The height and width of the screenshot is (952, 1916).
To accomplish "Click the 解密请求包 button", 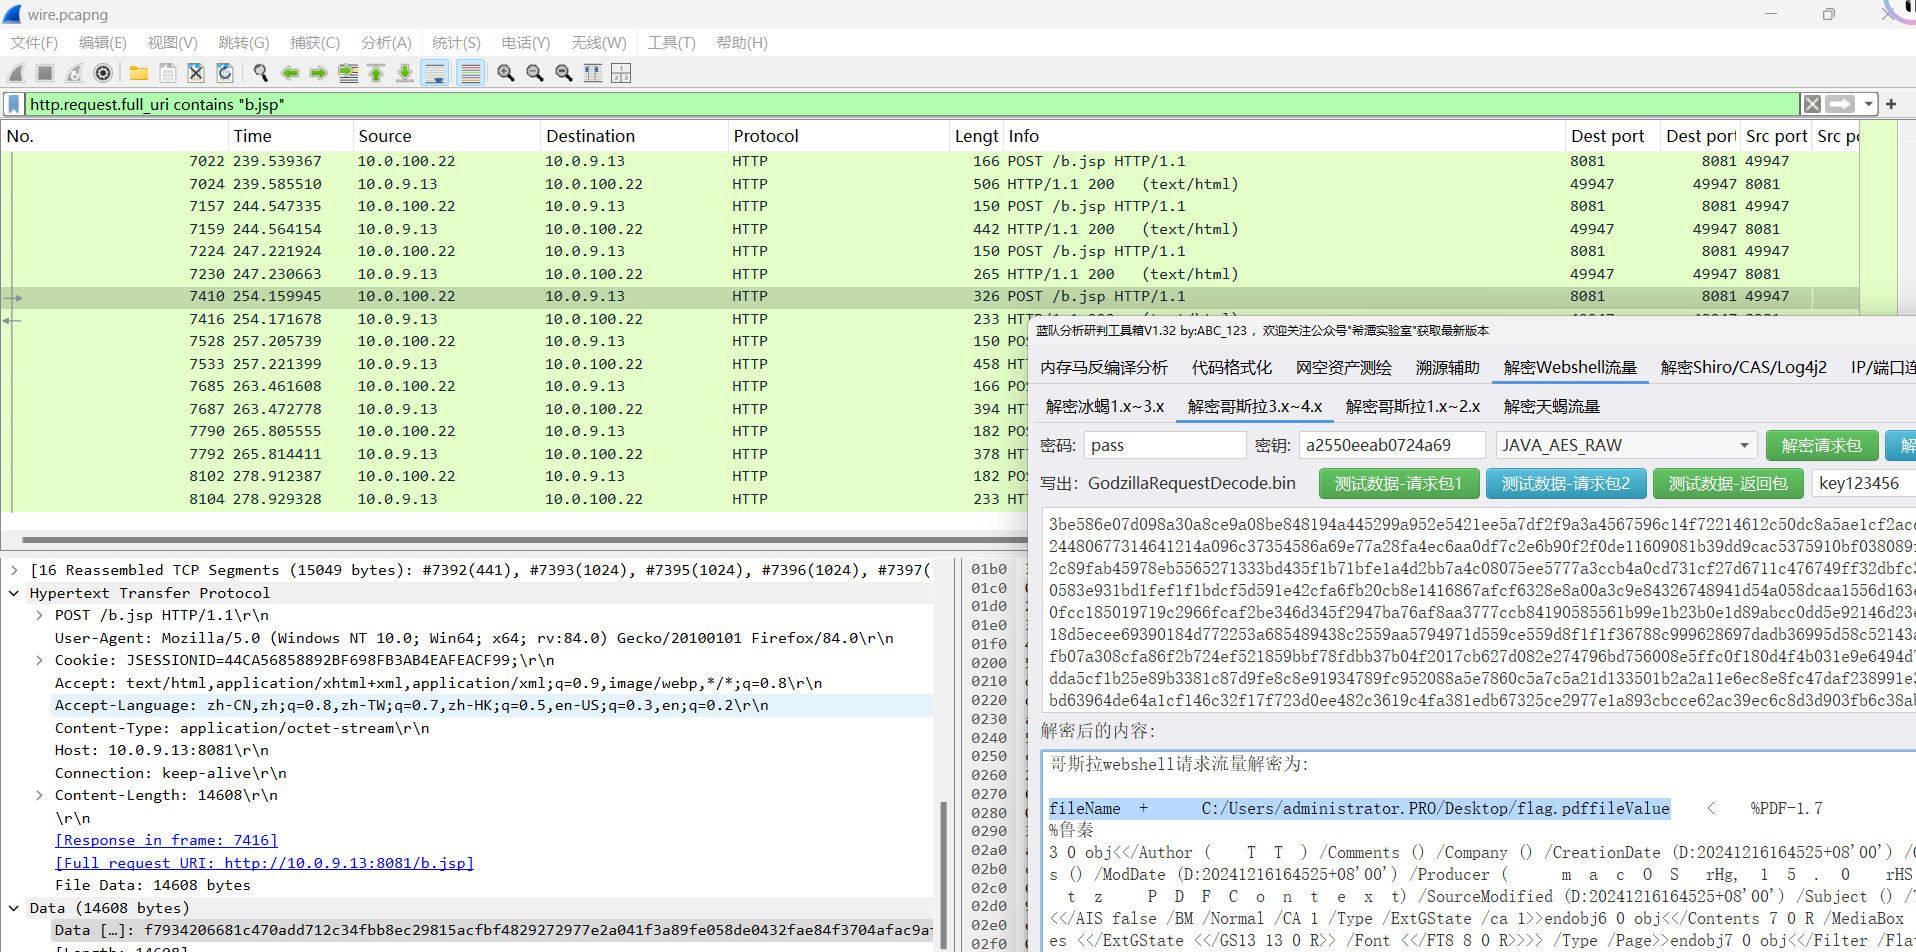I will [x=1821, y=445].
